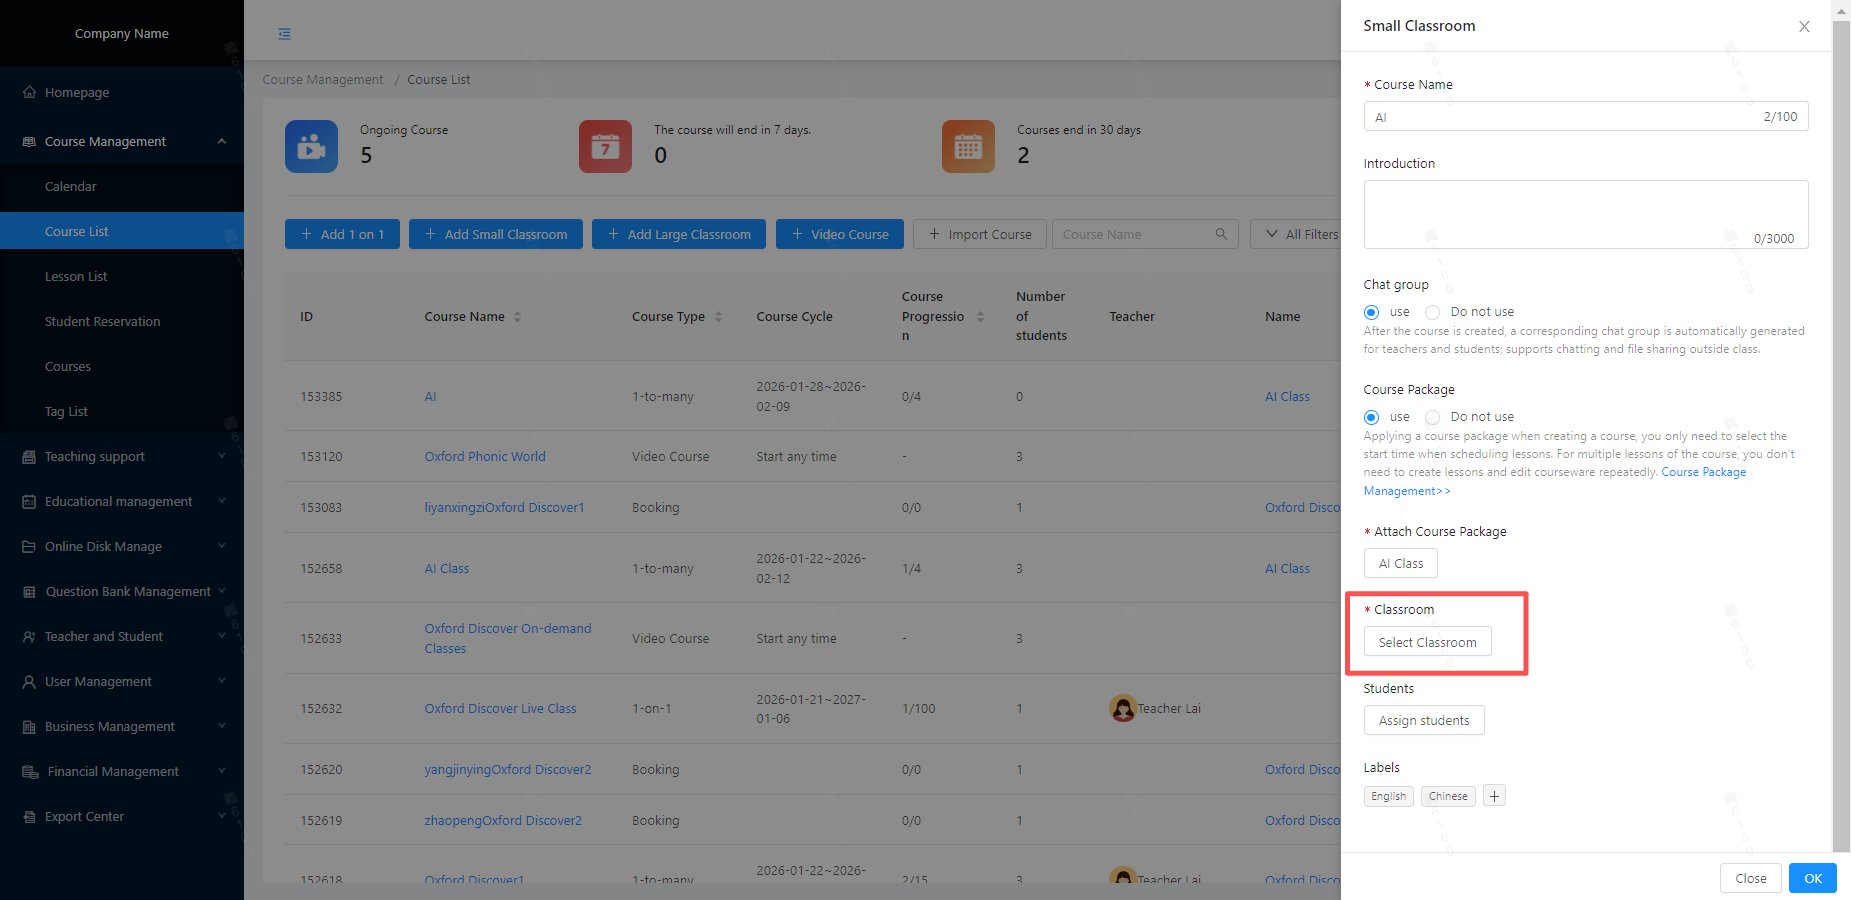Click the Select Classroom button

(1427, 642)
